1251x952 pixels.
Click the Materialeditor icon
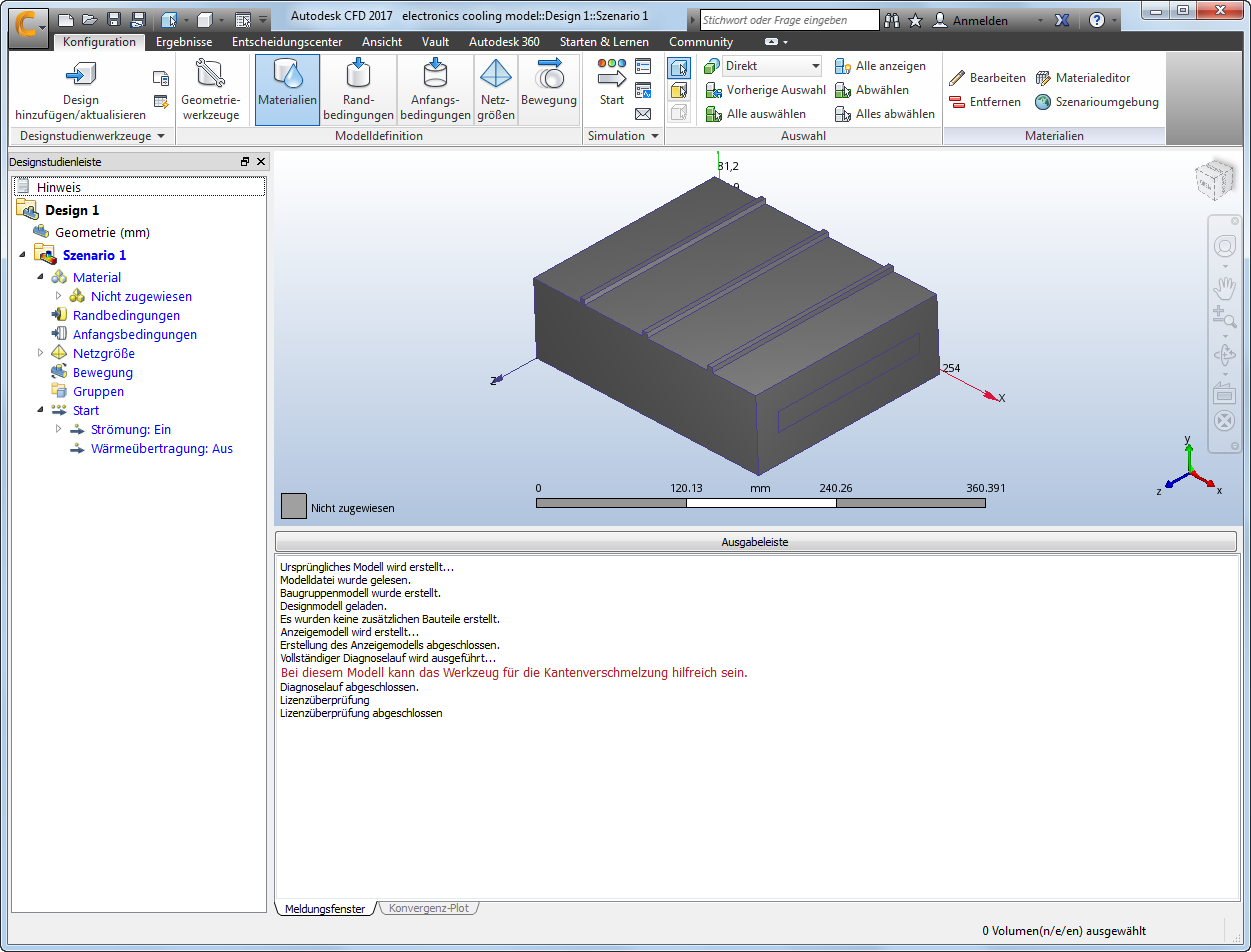[x=1044, y=77]
